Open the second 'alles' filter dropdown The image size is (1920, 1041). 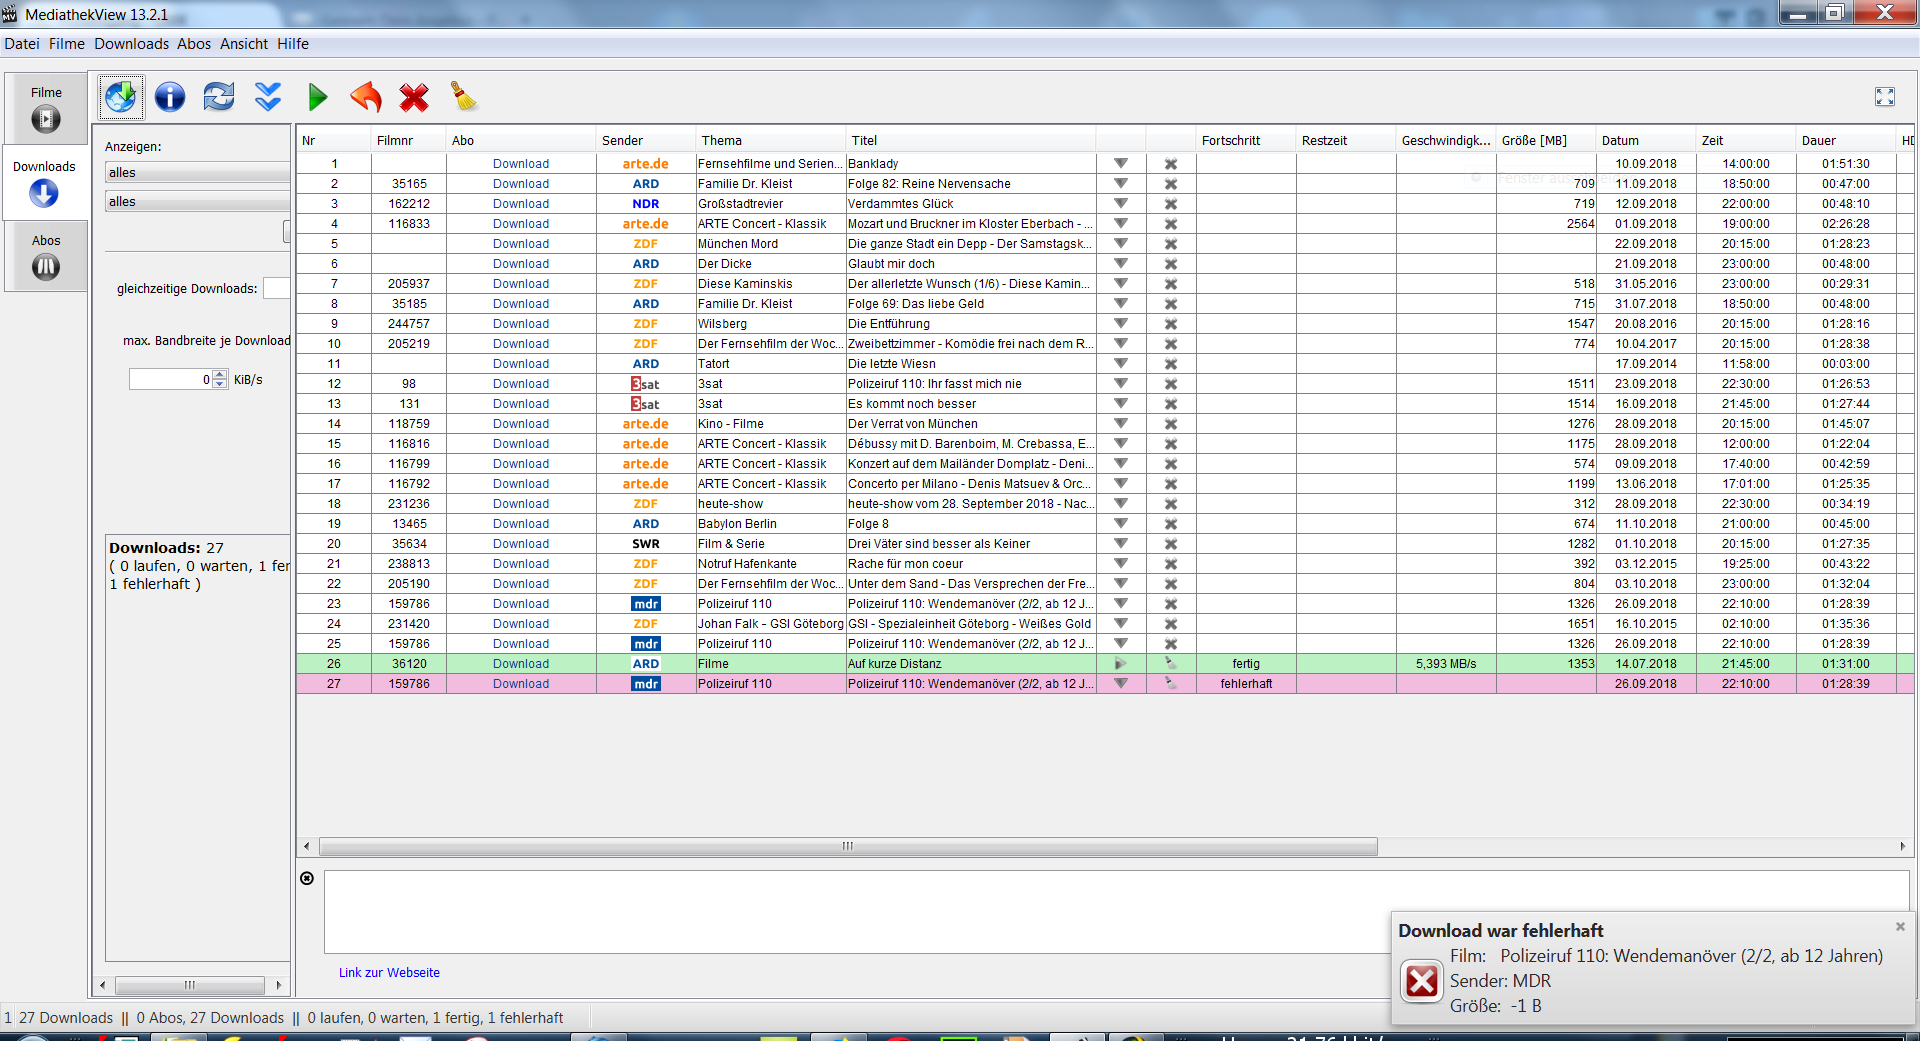[x=197, y=202]
